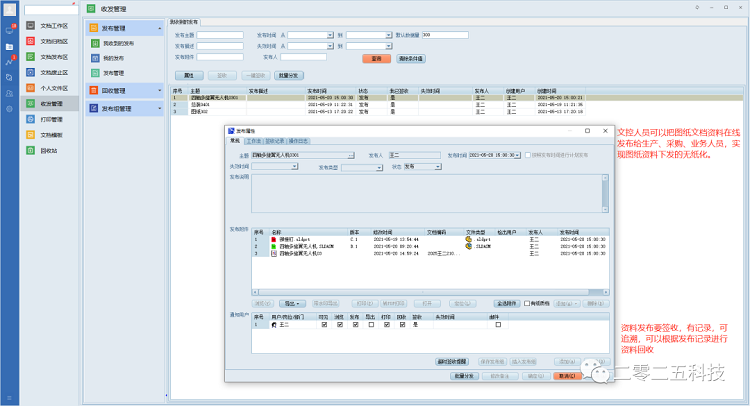Click the hamburger icon at sidebar bottom

click(10, 398)
